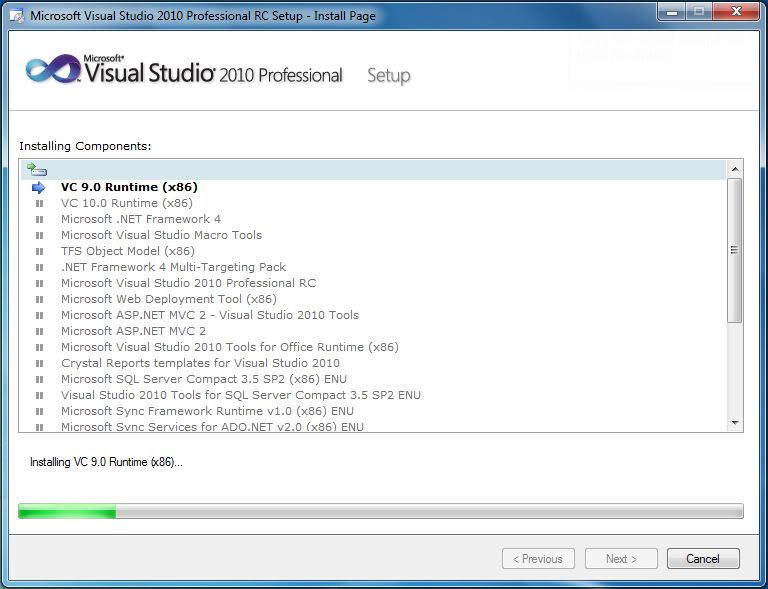Select Microsoft Web Deployment Tool (x86)
The image size is (768, 589).
point(168,299)
